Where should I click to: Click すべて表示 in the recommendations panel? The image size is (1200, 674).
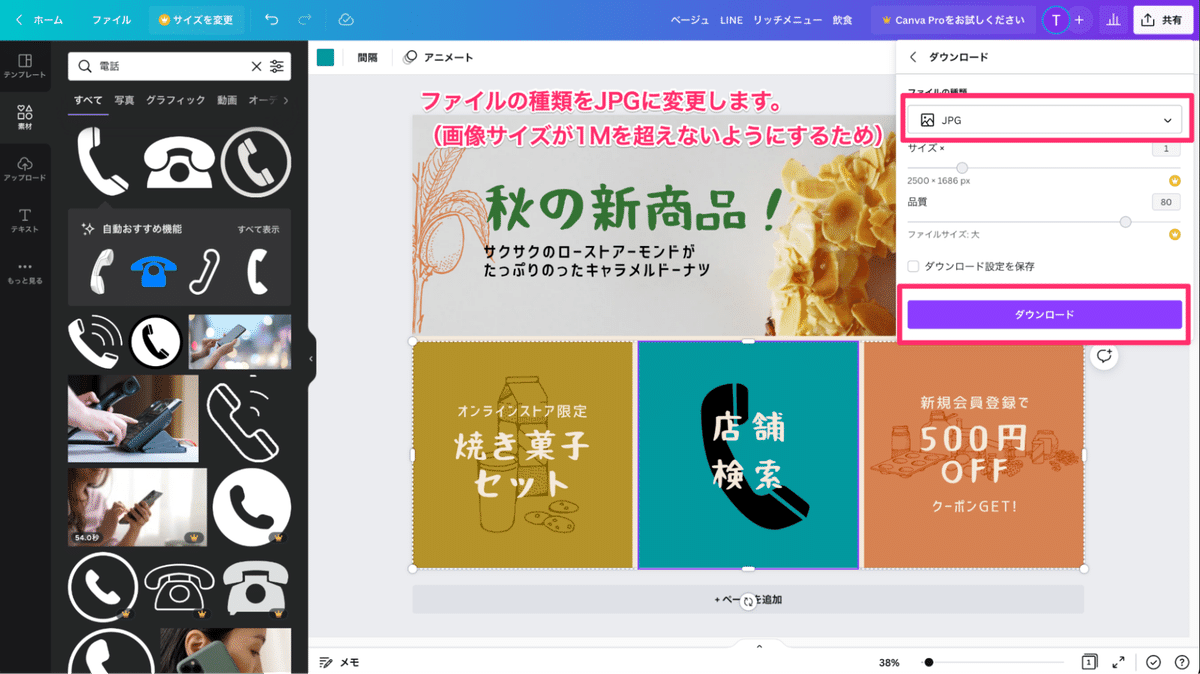pos(258,229)
